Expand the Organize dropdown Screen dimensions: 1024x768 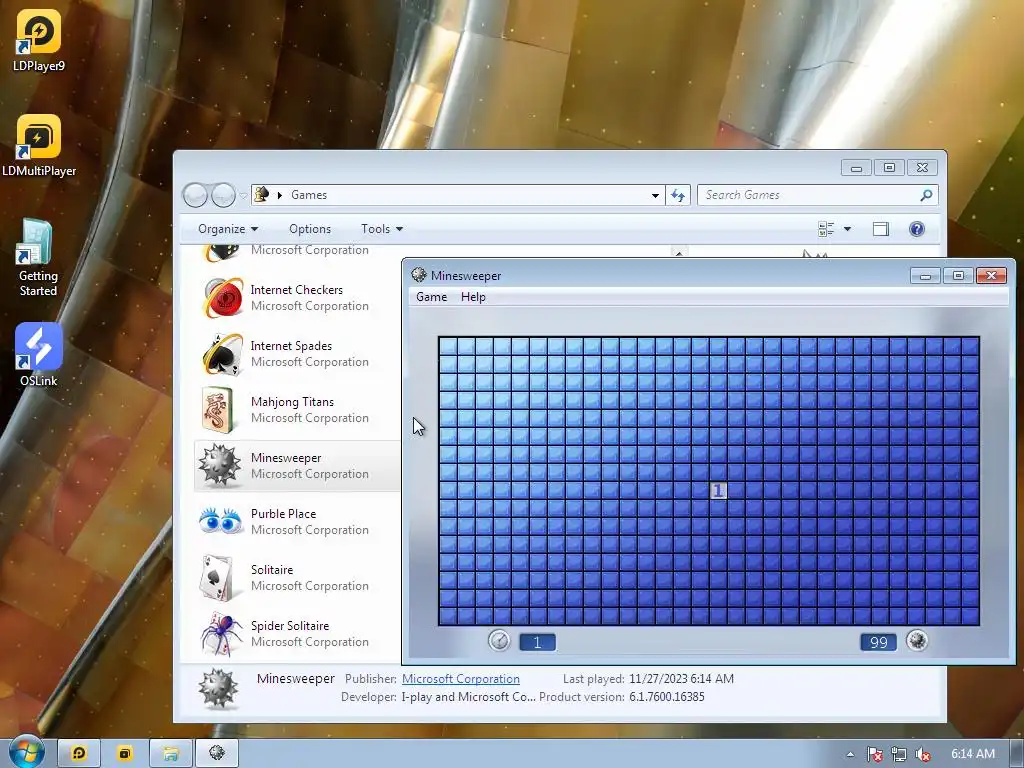point(228,229)
